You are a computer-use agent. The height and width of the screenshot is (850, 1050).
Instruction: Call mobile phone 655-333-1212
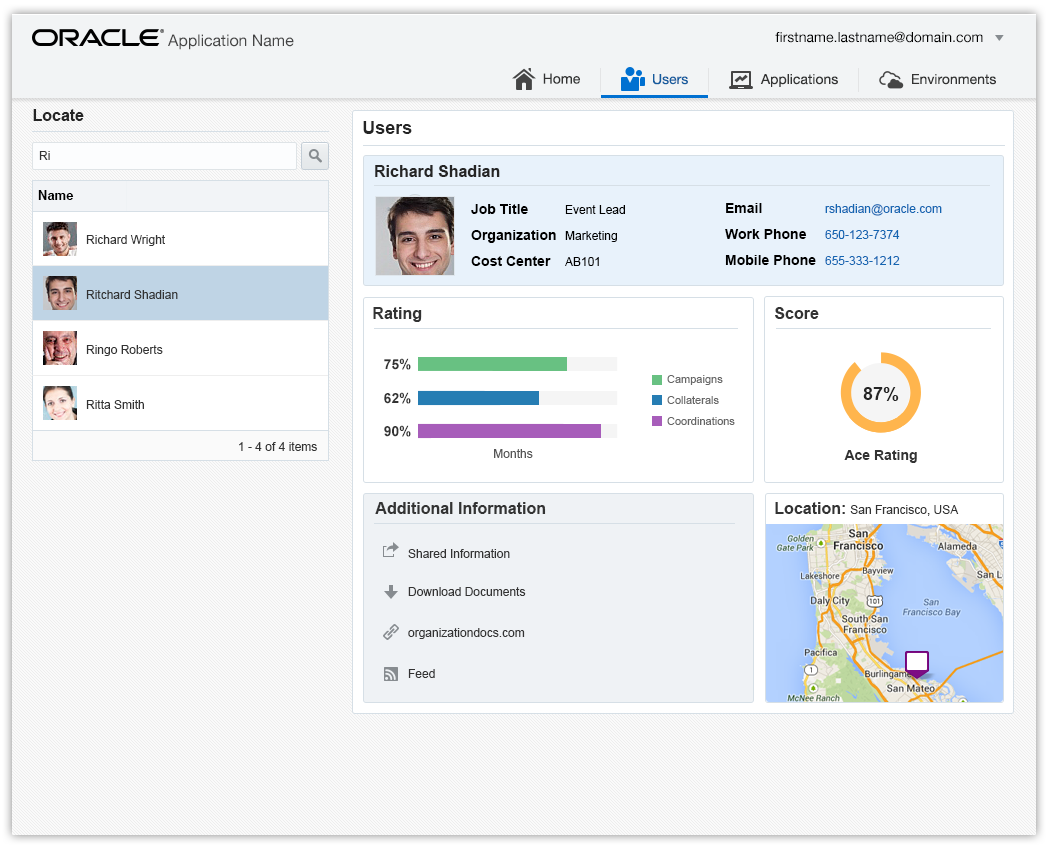(862, 261)
